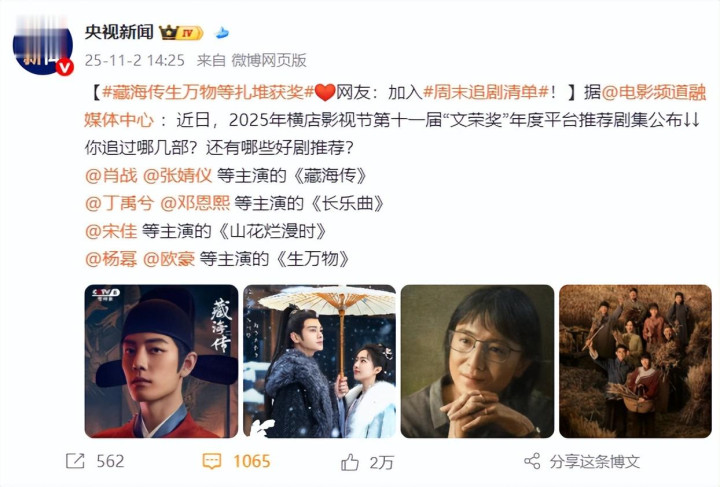Open the @杨幂 mention link
This screenshot has width=720, height=487.
[111, 259]
